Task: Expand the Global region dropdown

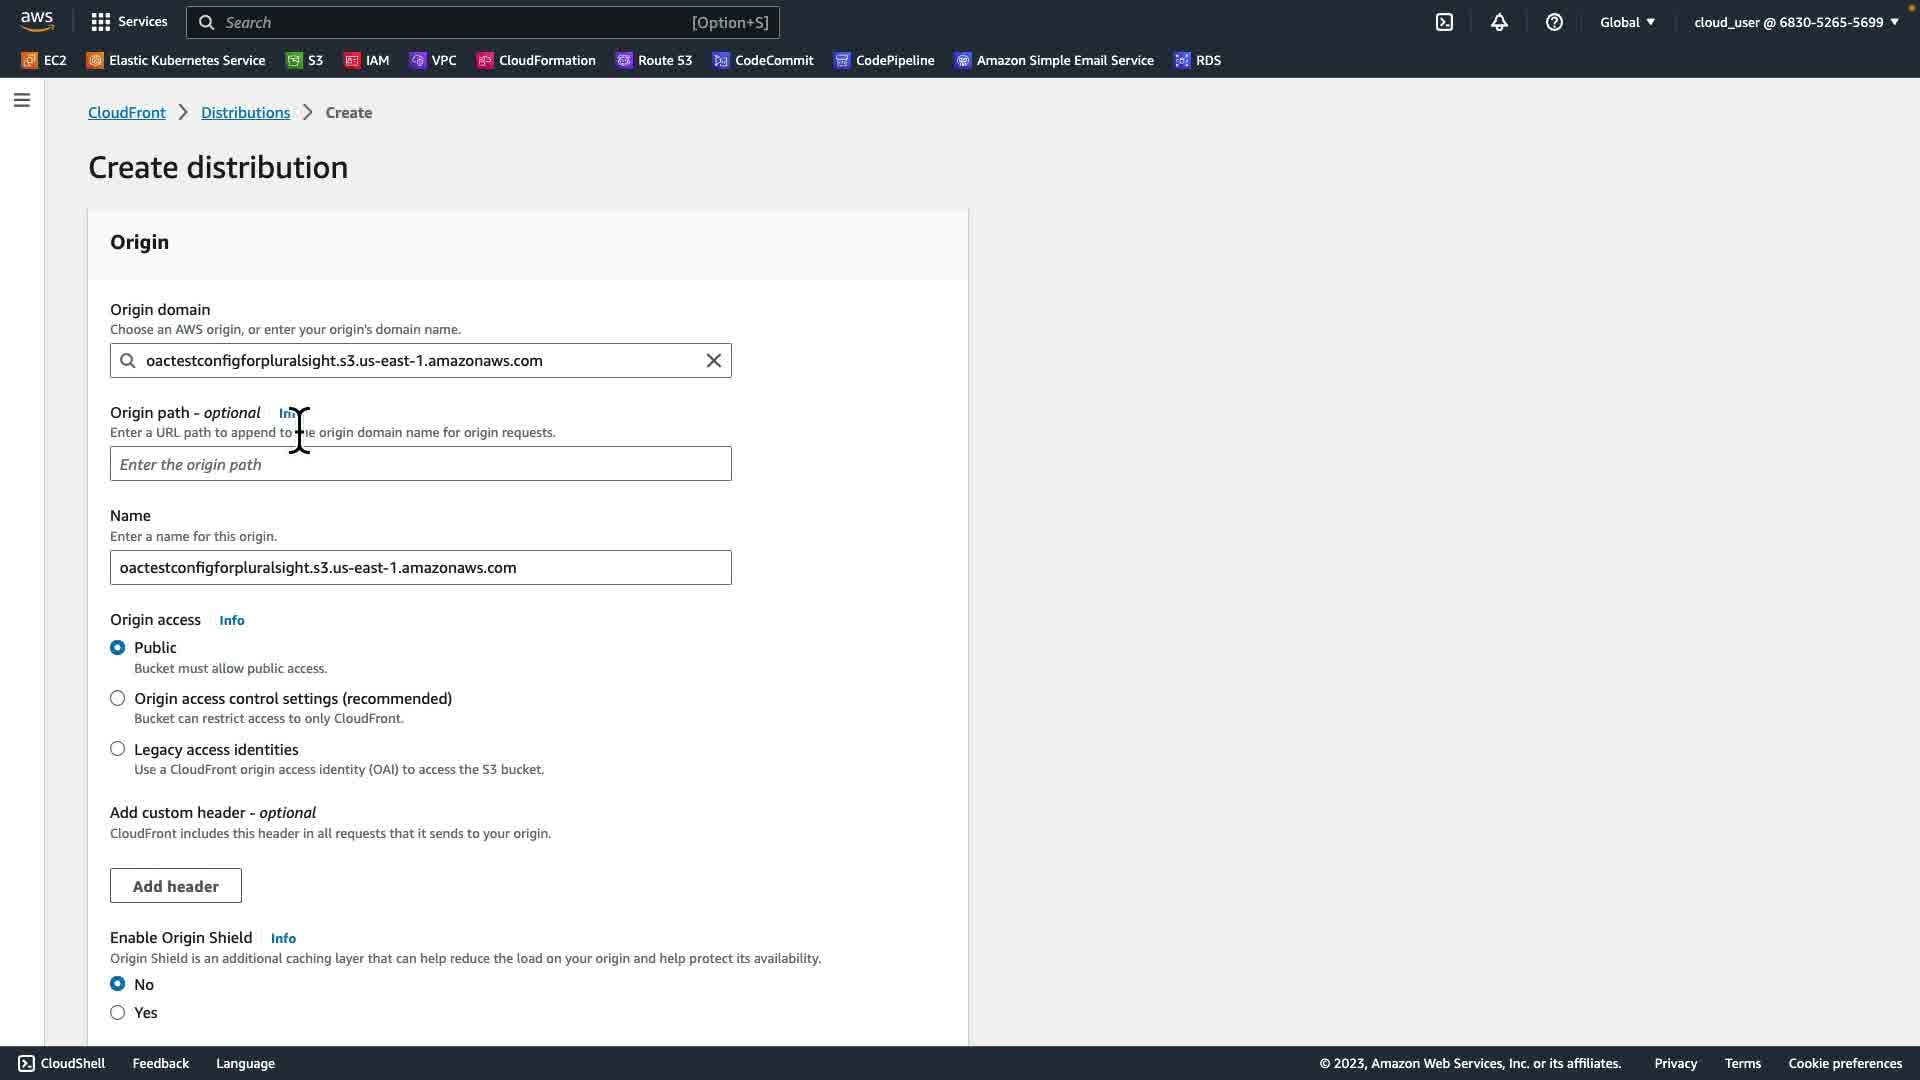Action: (1627, 22)
